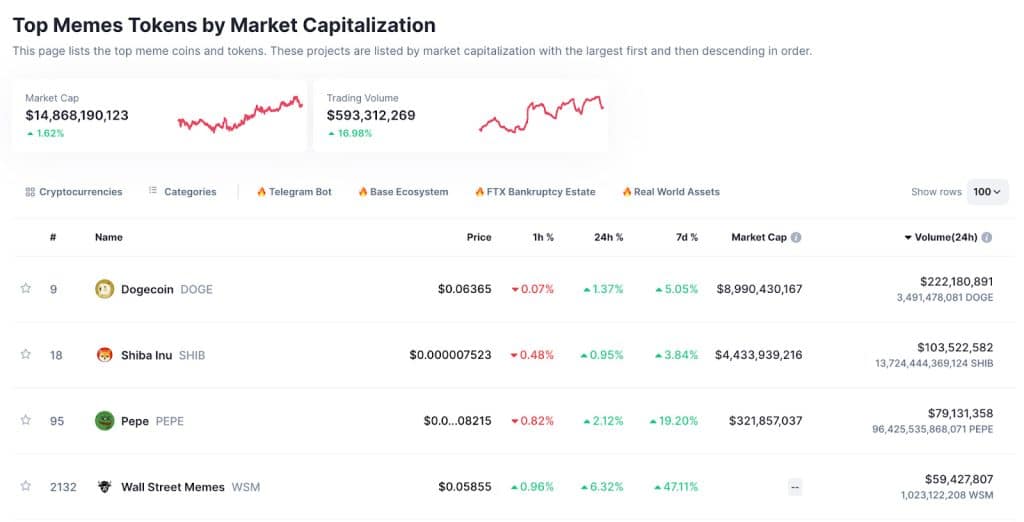Switch to the Base Ecosystem tab
Viewport: 1024px width, 522px height.
[403, 192]
